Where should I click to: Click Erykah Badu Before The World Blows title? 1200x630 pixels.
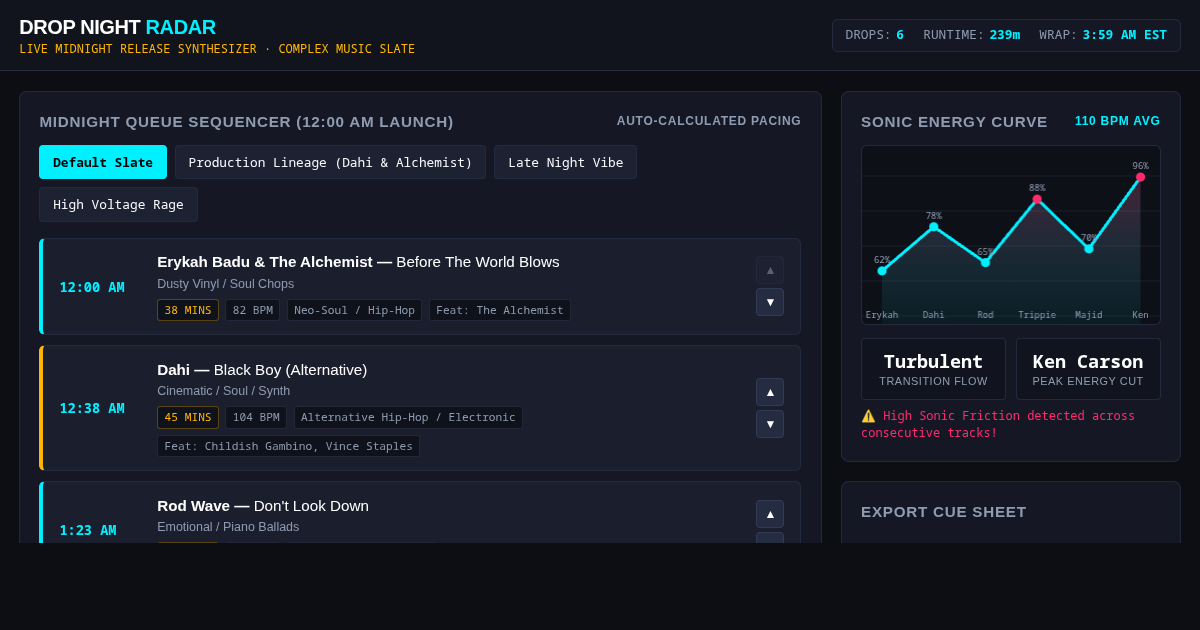point(358,262)
